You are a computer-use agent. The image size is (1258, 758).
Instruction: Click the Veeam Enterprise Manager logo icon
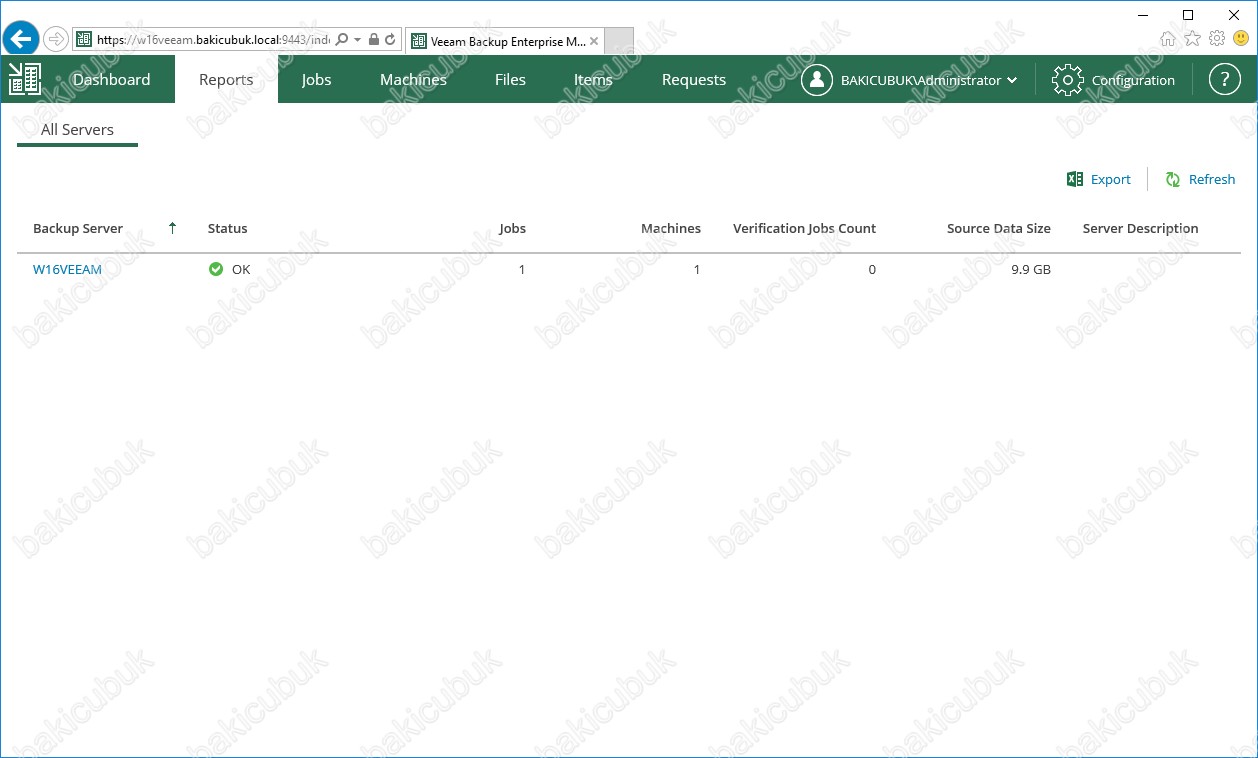[x=24, y=79]
